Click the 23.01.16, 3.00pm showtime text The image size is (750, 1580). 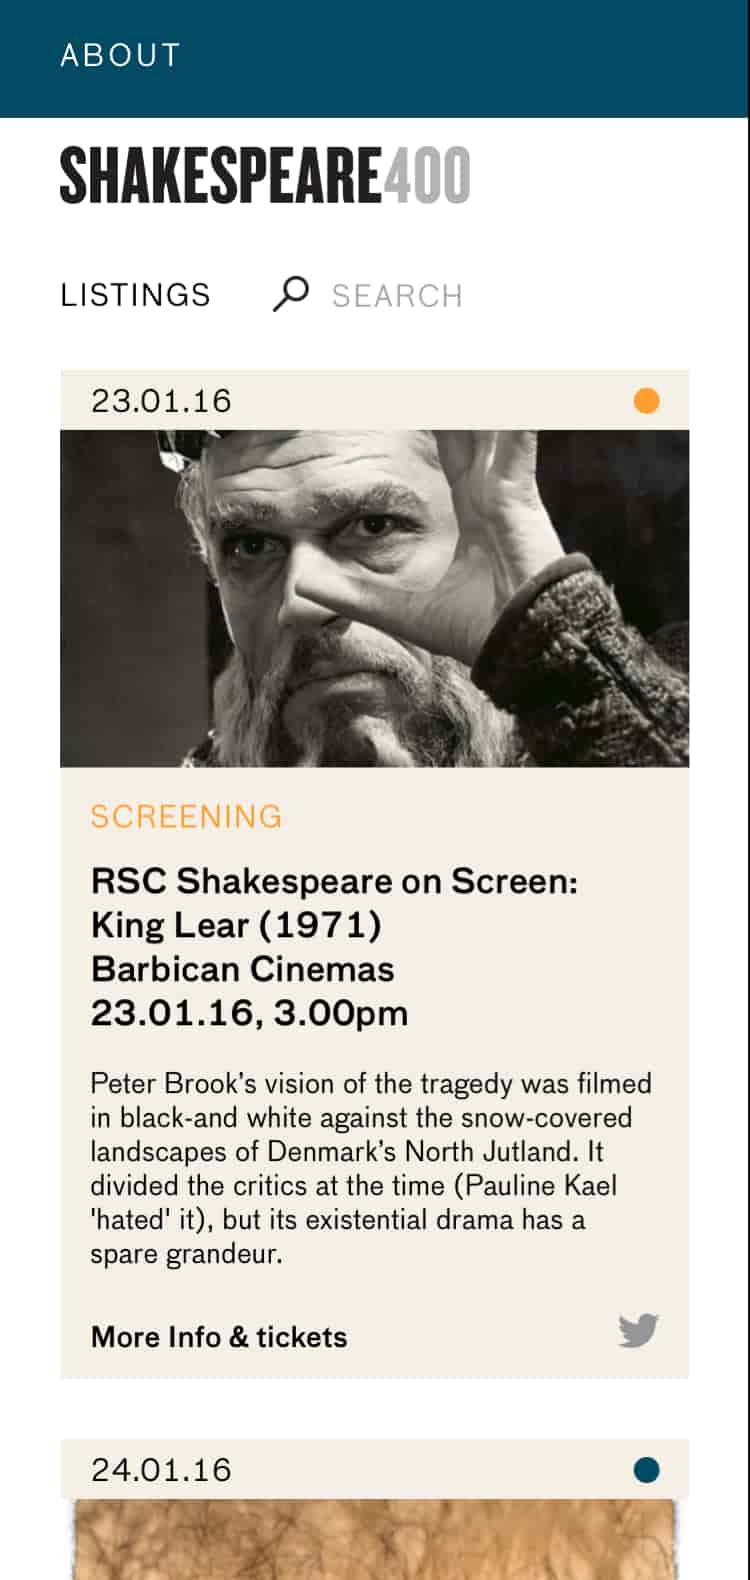tap(250, 1013)
